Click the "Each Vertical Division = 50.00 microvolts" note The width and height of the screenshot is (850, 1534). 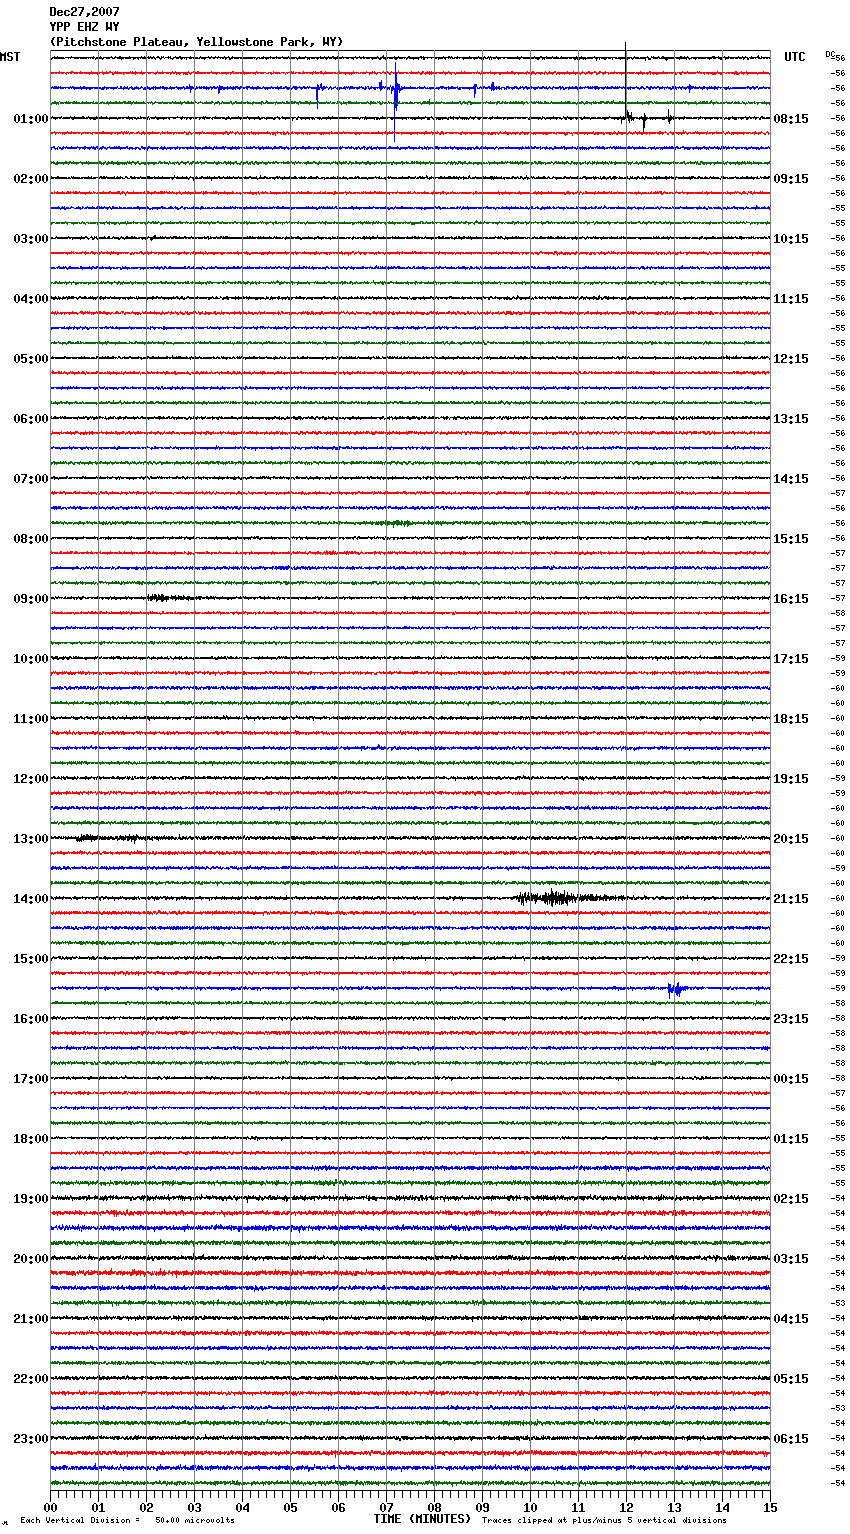[127, 1521]
